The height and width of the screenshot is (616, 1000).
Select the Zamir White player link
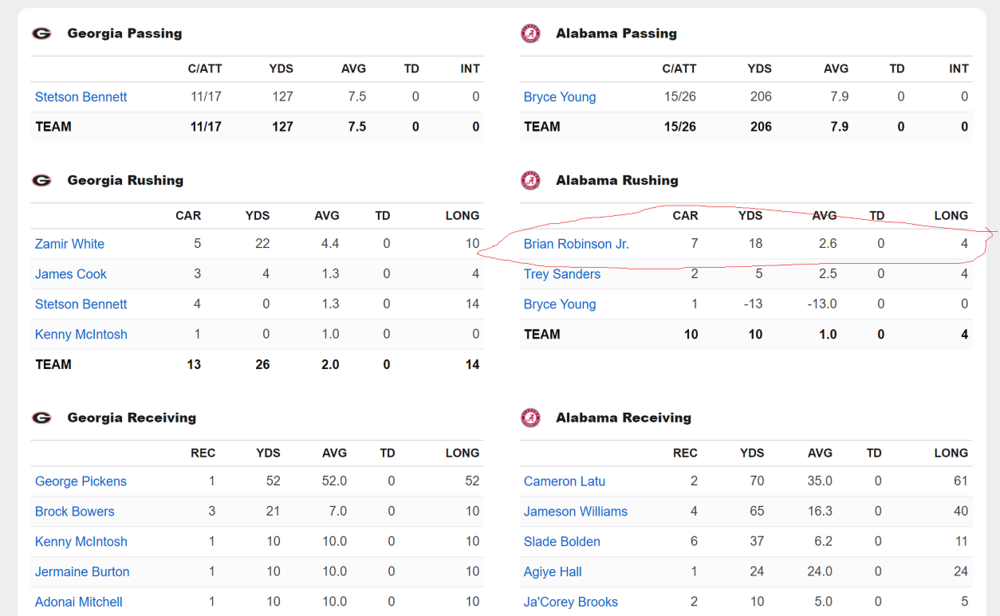[x=69, y=244]
